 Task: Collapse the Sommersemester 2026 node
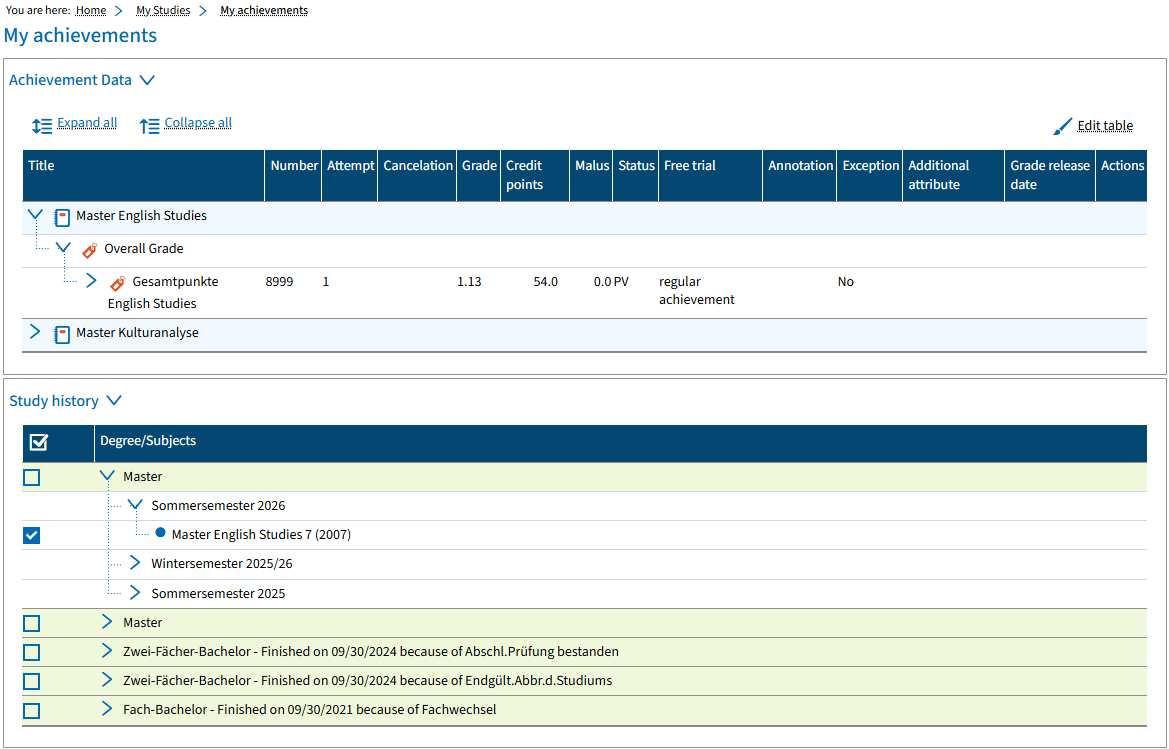[x=135, y=505]
